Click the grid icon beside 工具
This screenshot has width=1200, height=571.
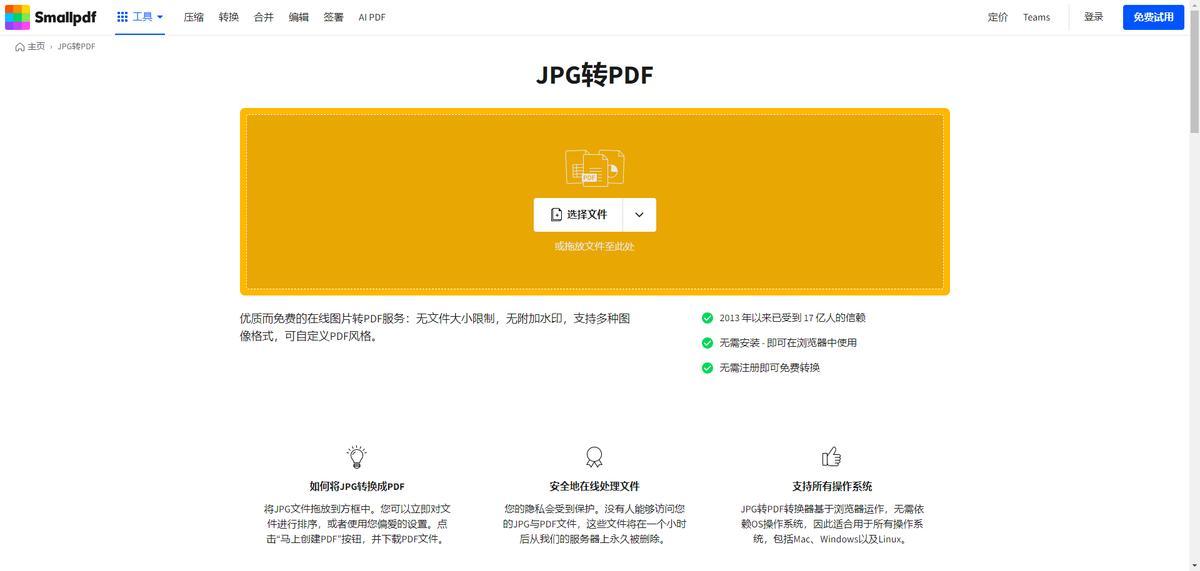[x=122, y=17]
